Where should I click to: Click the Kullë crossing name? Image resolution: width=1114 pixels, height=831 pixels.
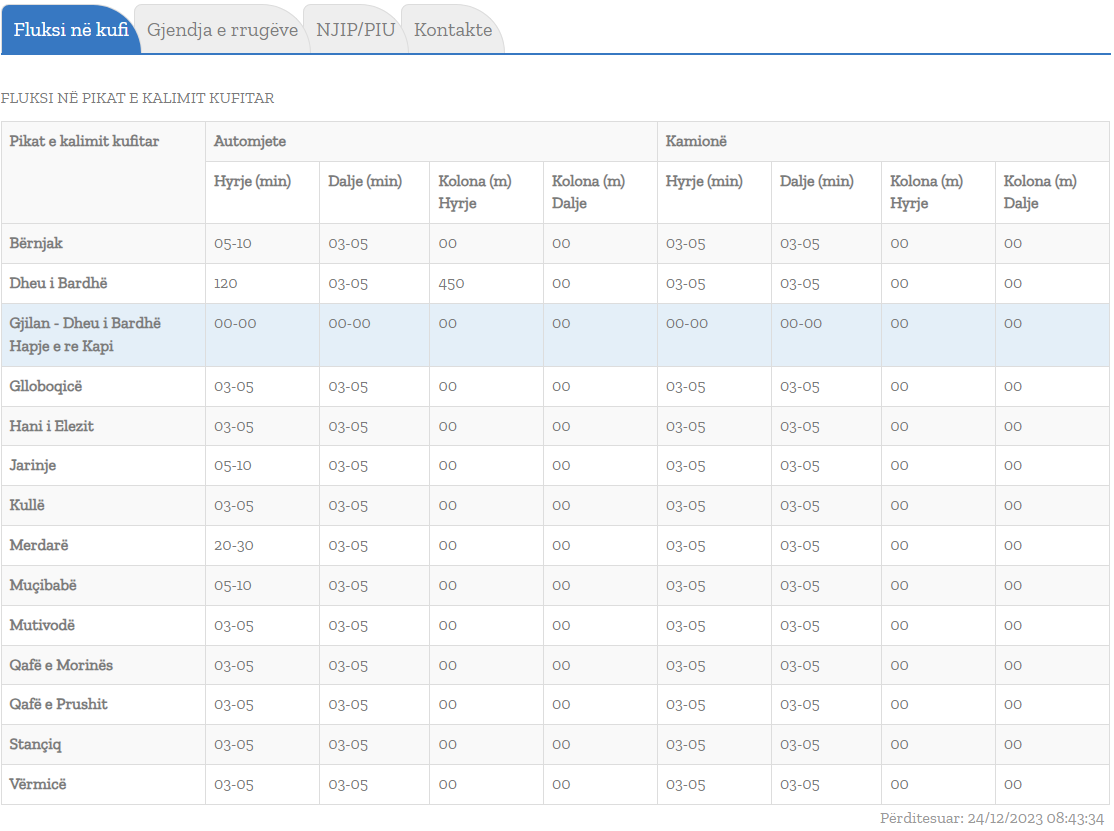[x=27, y=505]
